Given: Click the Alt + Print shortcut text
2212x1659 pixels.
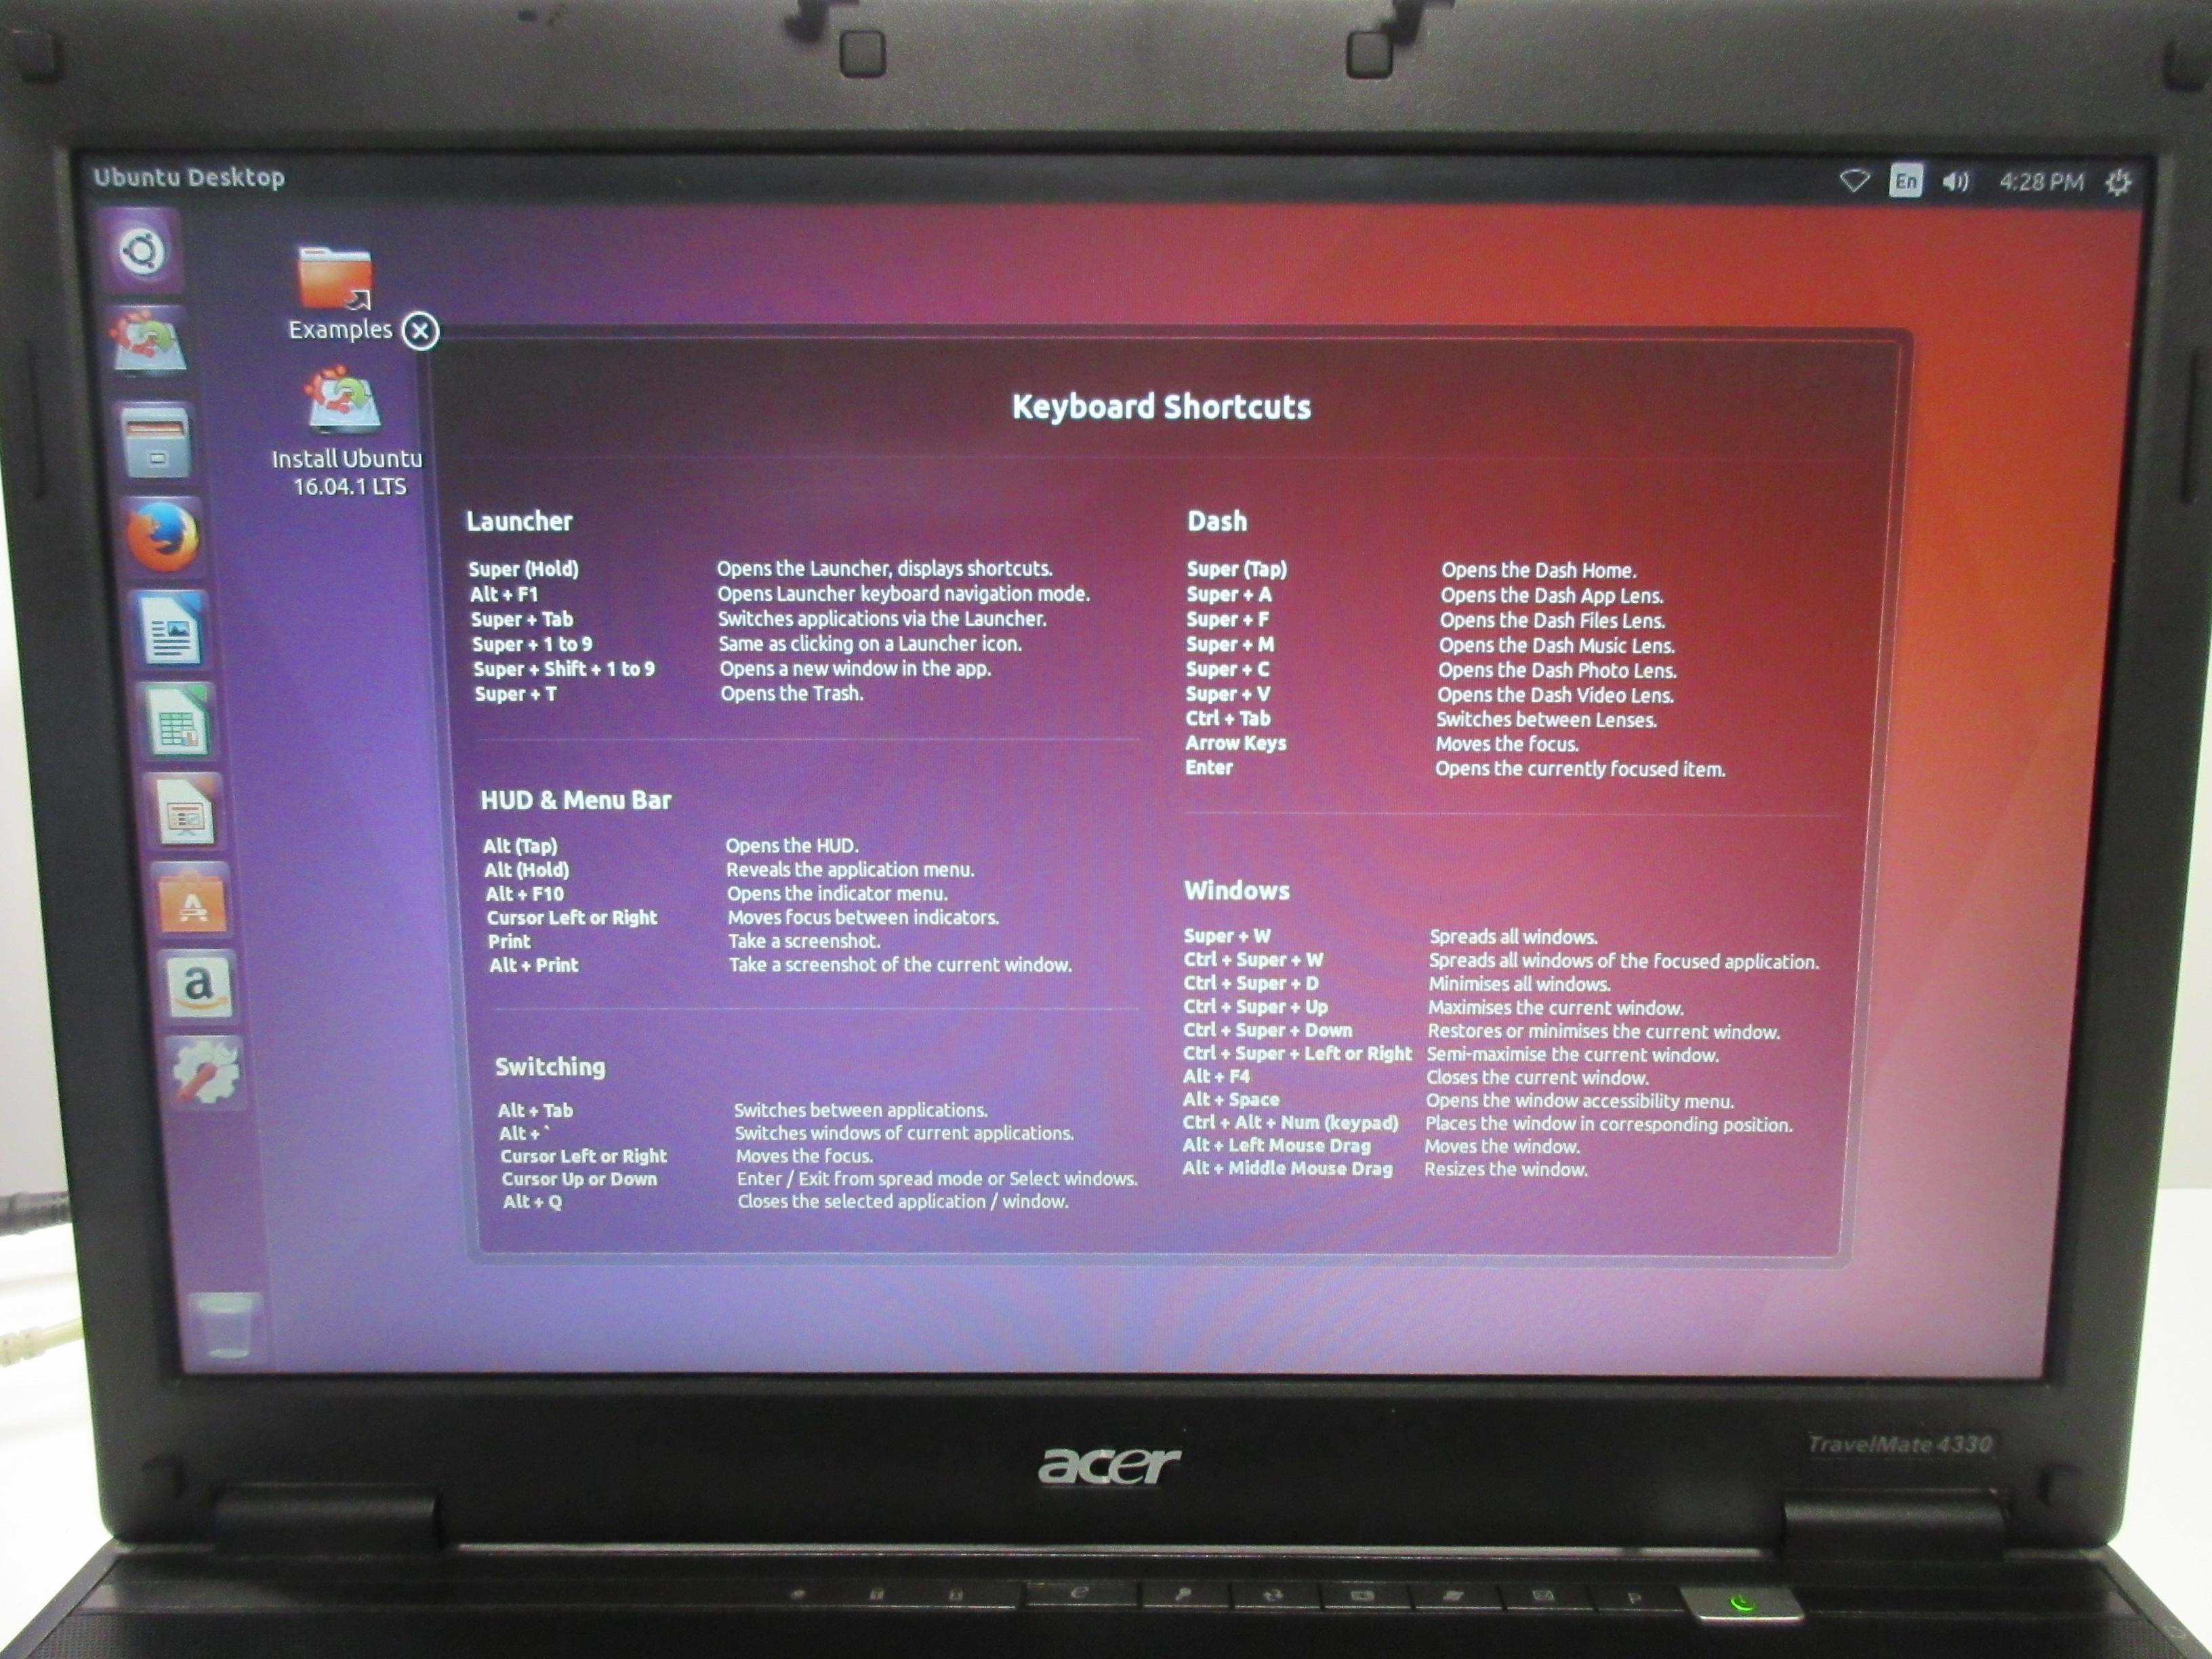Looking at the screenshot, I should (534, 965).
